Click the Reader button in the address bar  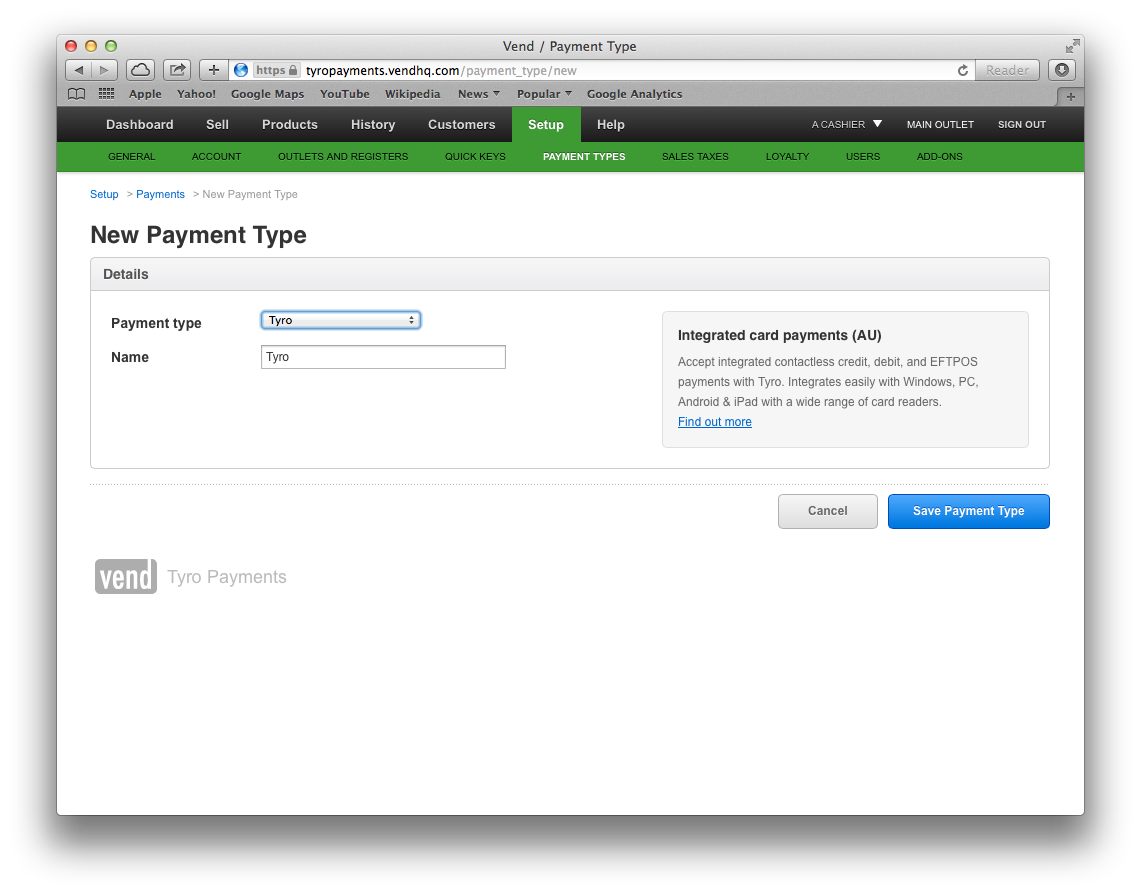(x=1006, y=69)
